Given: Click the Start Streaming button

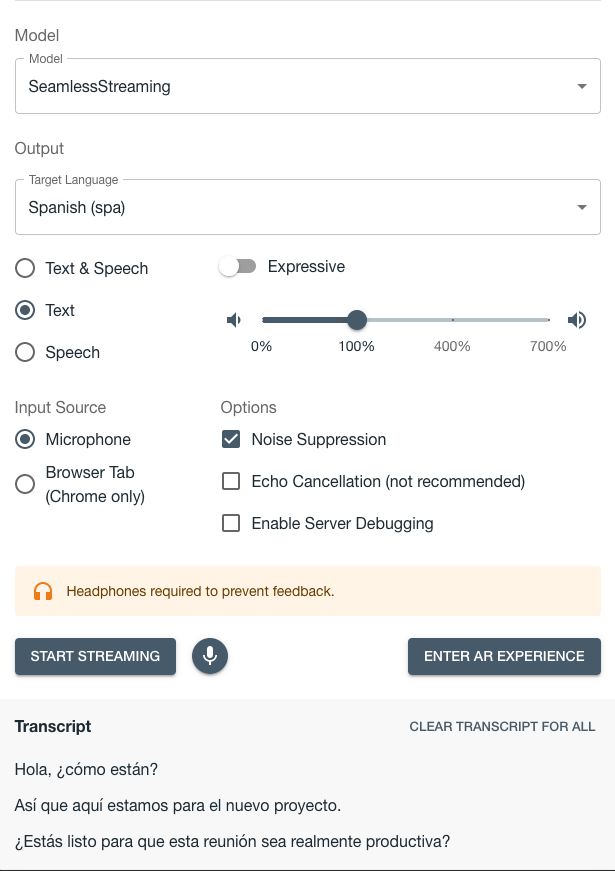Looking at the screenshot, I should click(95, 656).
